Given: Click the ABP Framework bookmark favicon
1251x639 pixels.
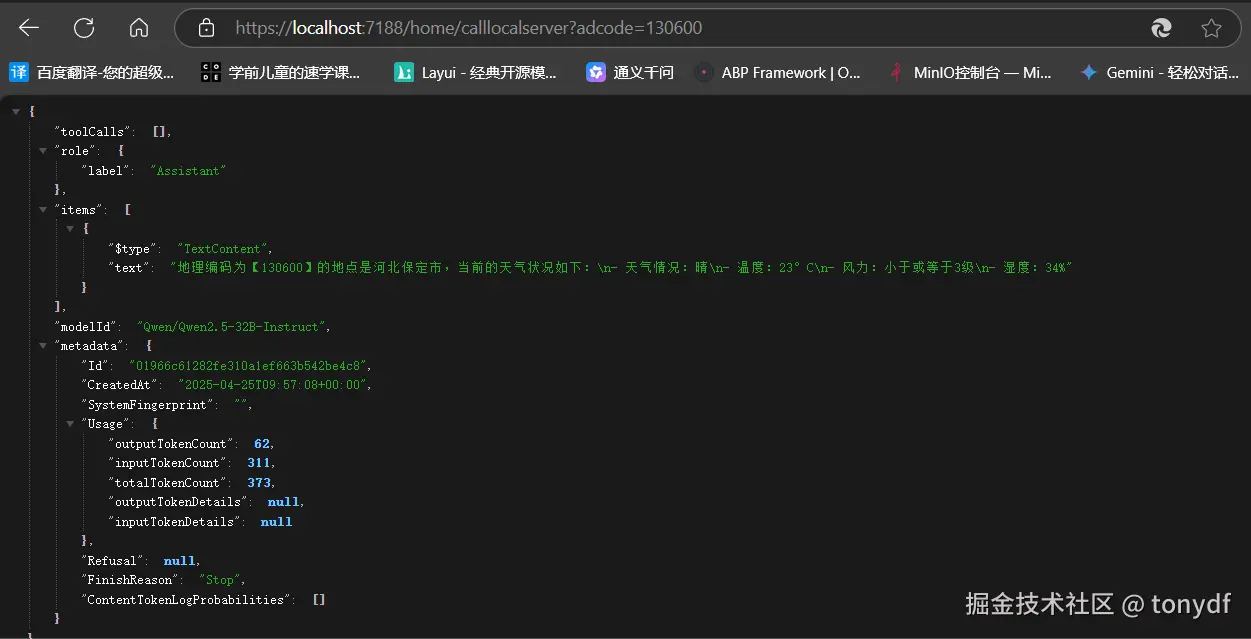Looking at the screenshot, I should (705, 72).
